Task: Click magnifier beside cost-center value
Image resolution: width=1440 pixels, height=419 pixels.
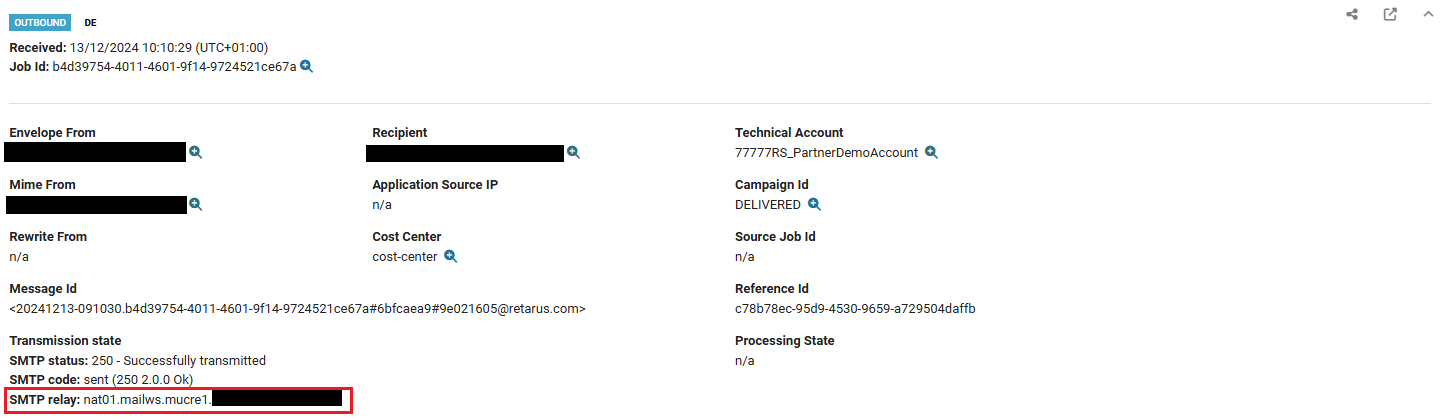Action: 451,256
